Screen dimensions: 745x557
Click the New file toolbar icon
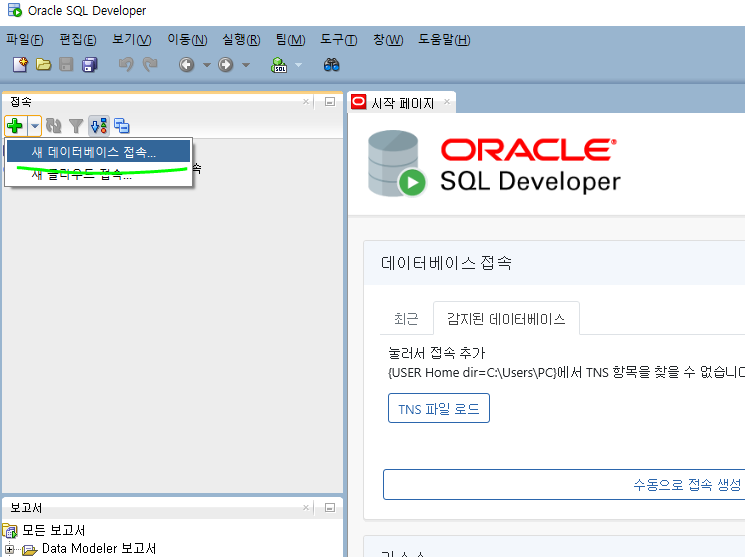coord(20,64)
